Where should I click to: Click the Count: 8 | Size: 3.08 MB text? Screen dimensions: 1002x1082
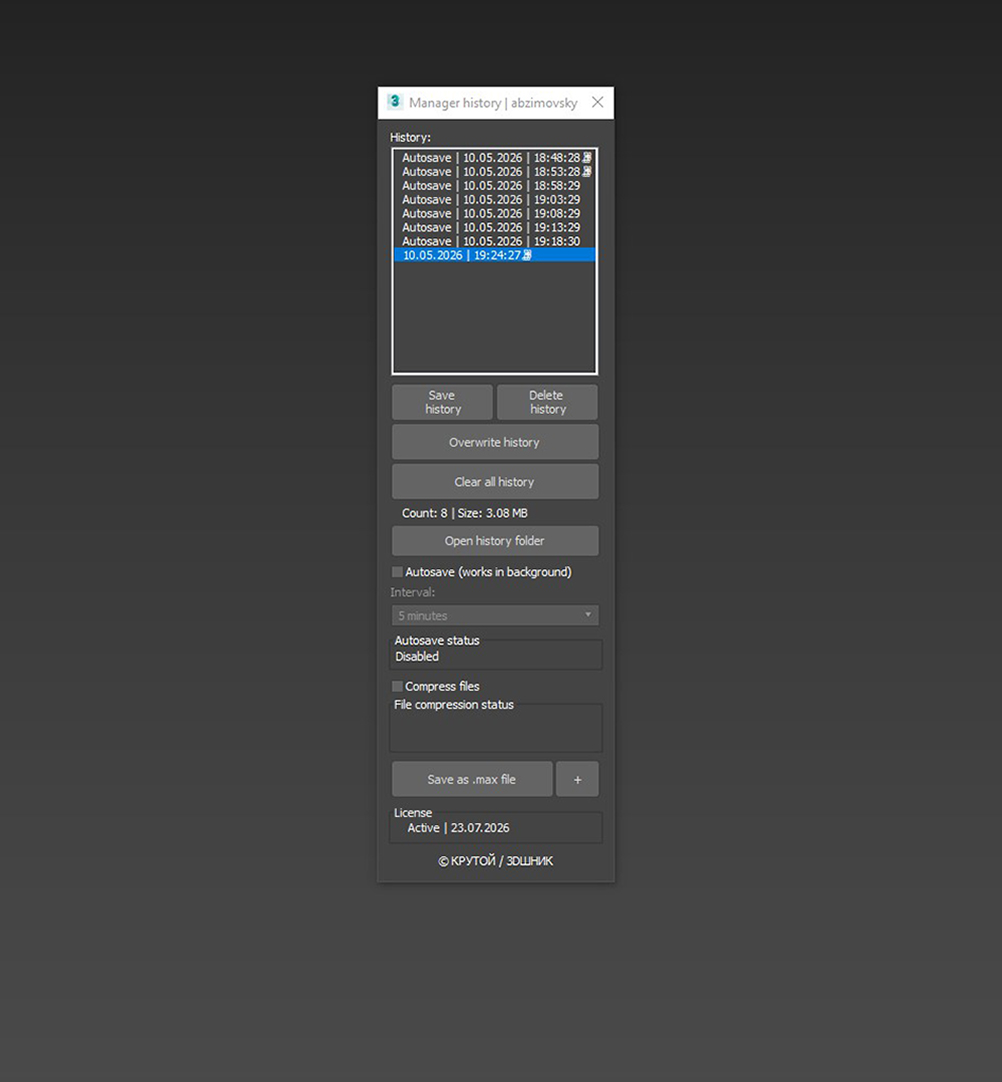(x=464, y=513)
